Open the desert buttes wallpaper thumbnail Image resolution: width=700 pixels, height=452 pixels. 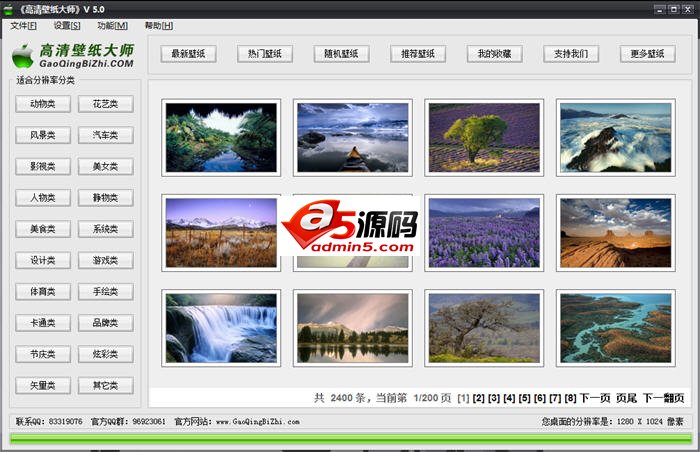616,233
